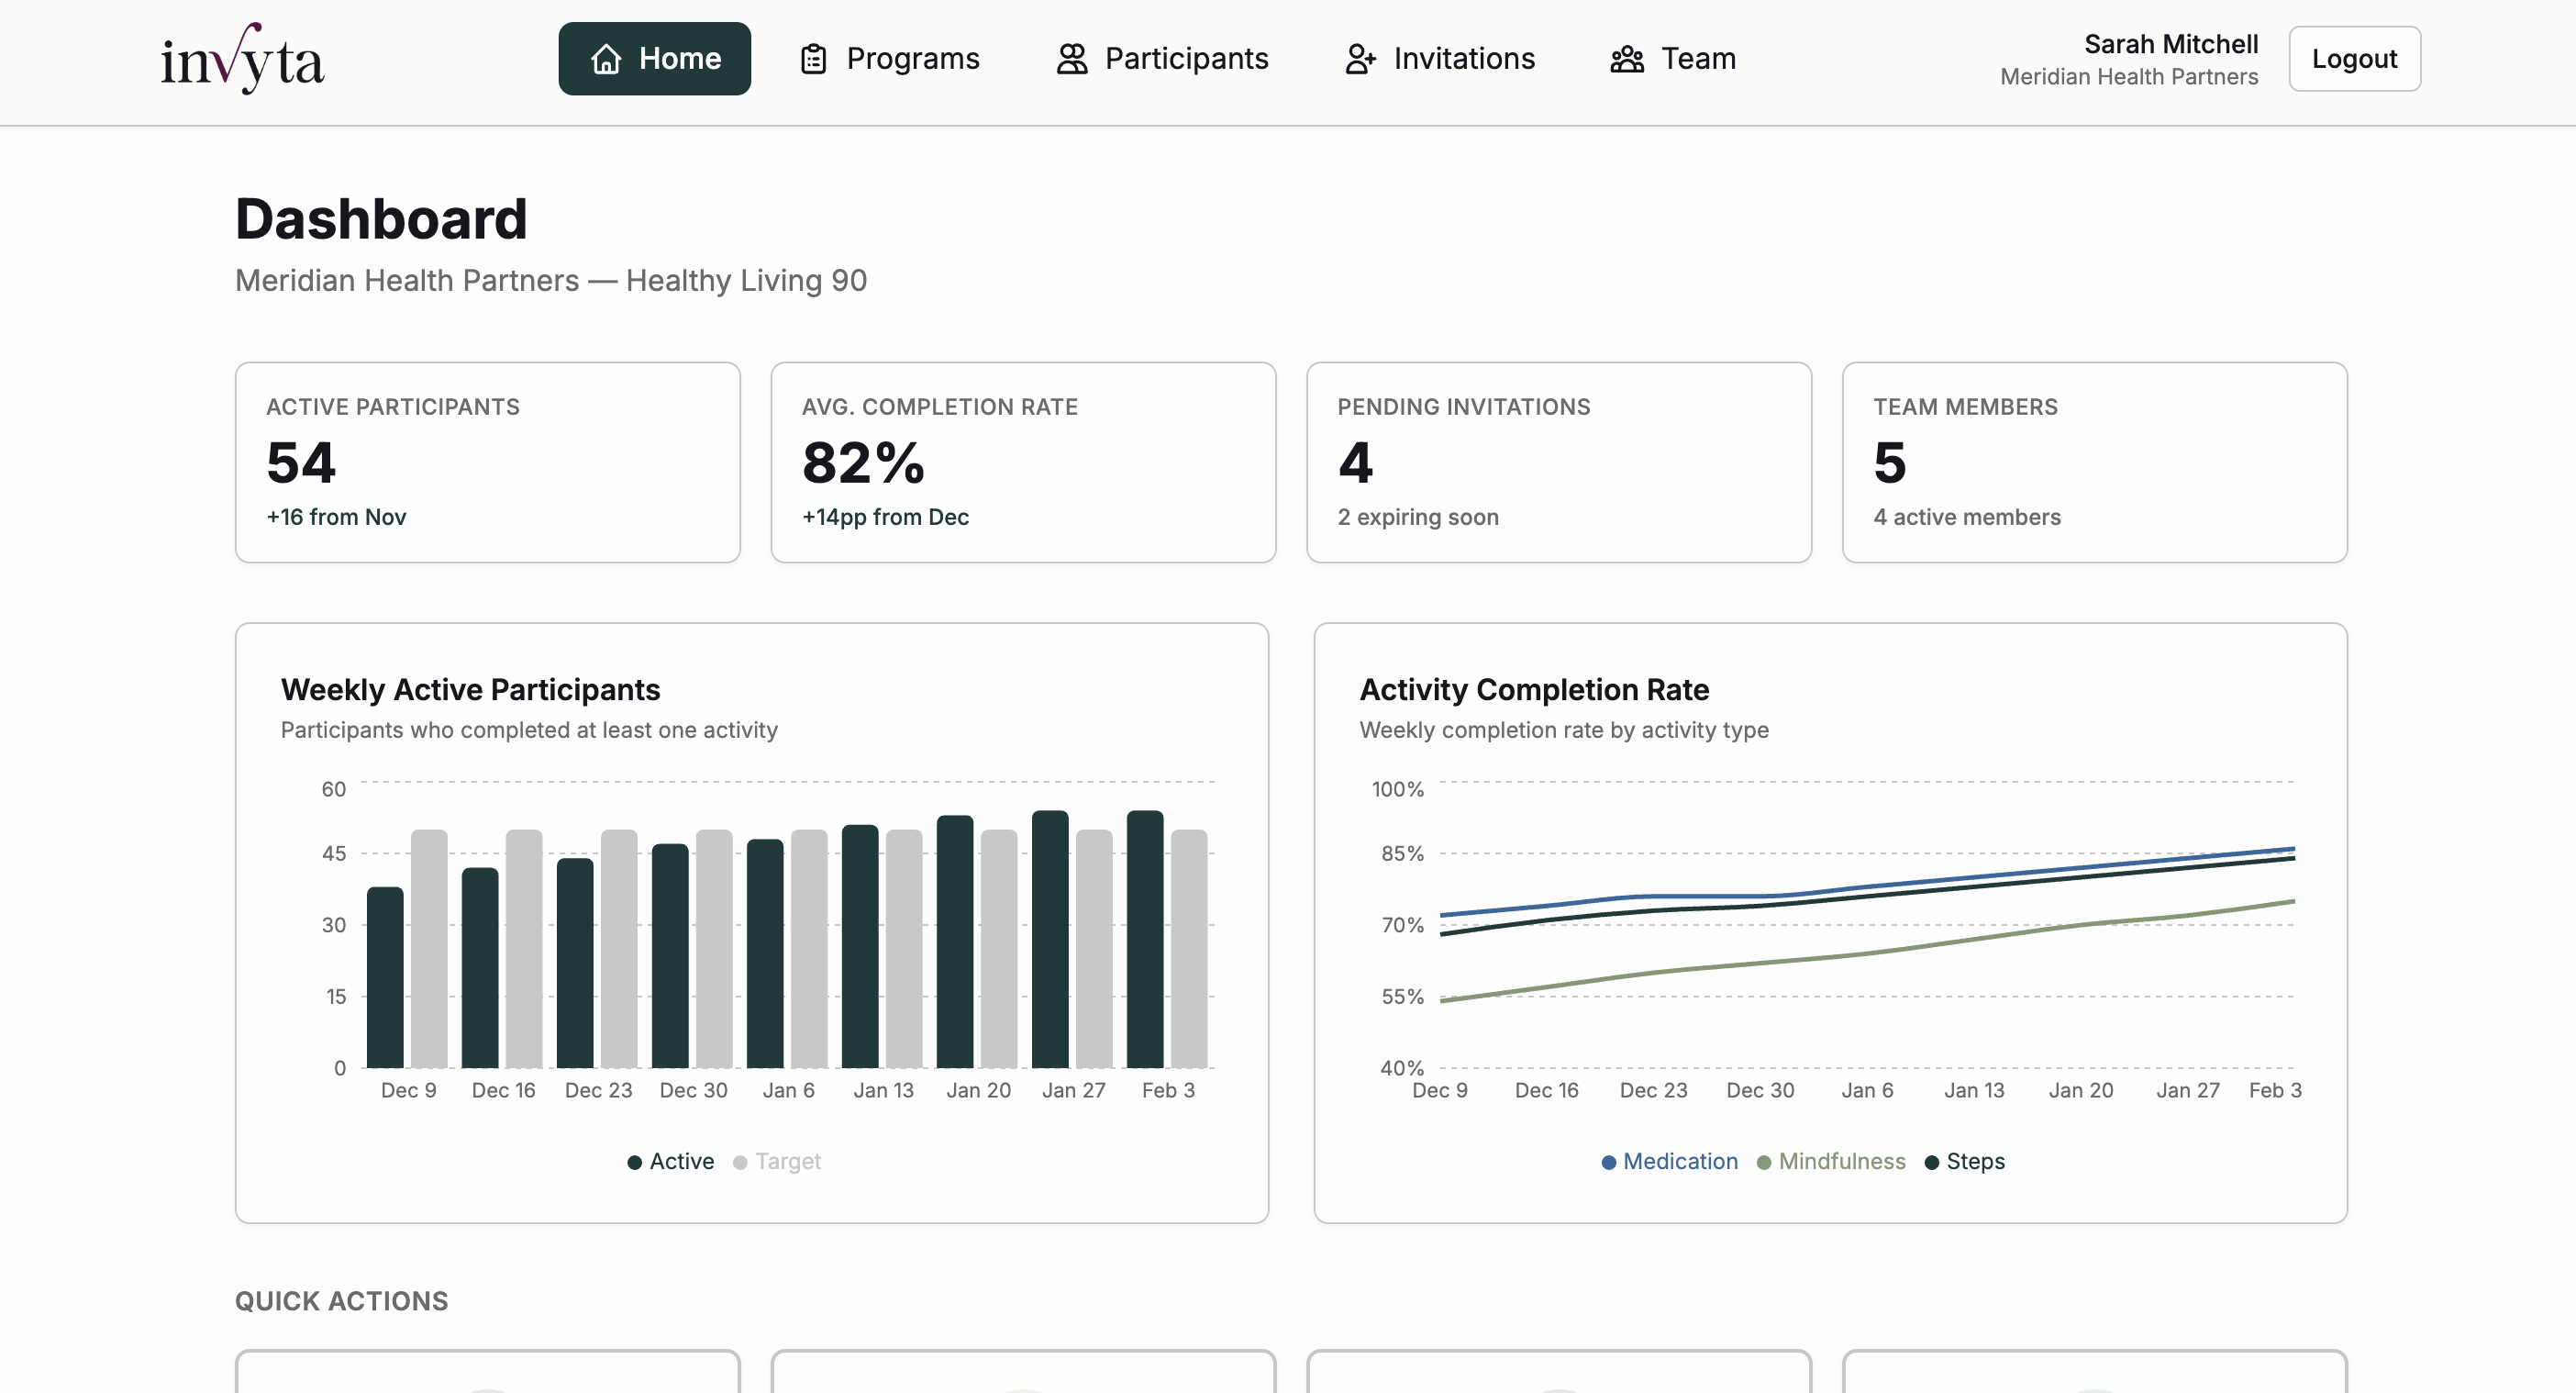Open the Team Members card
This screenshot has width=2576, height=1393.
2095,462
